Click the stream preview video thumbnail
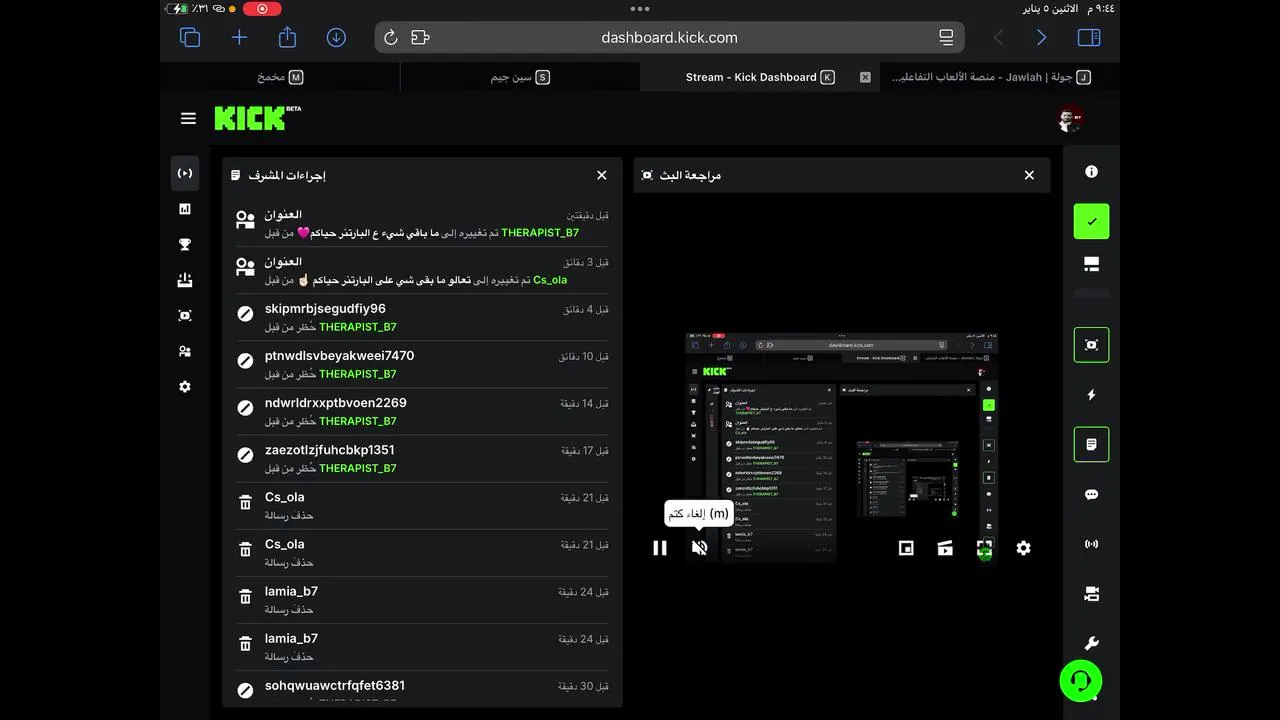The height and width of the screenshot is (720, 1280). [x=842, y=447]
